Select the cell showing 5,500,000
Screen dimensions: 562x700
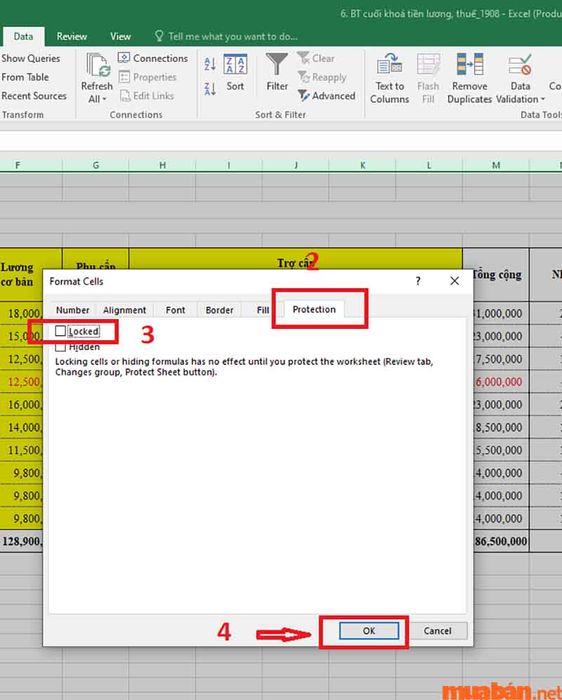(x=501, y=450)
